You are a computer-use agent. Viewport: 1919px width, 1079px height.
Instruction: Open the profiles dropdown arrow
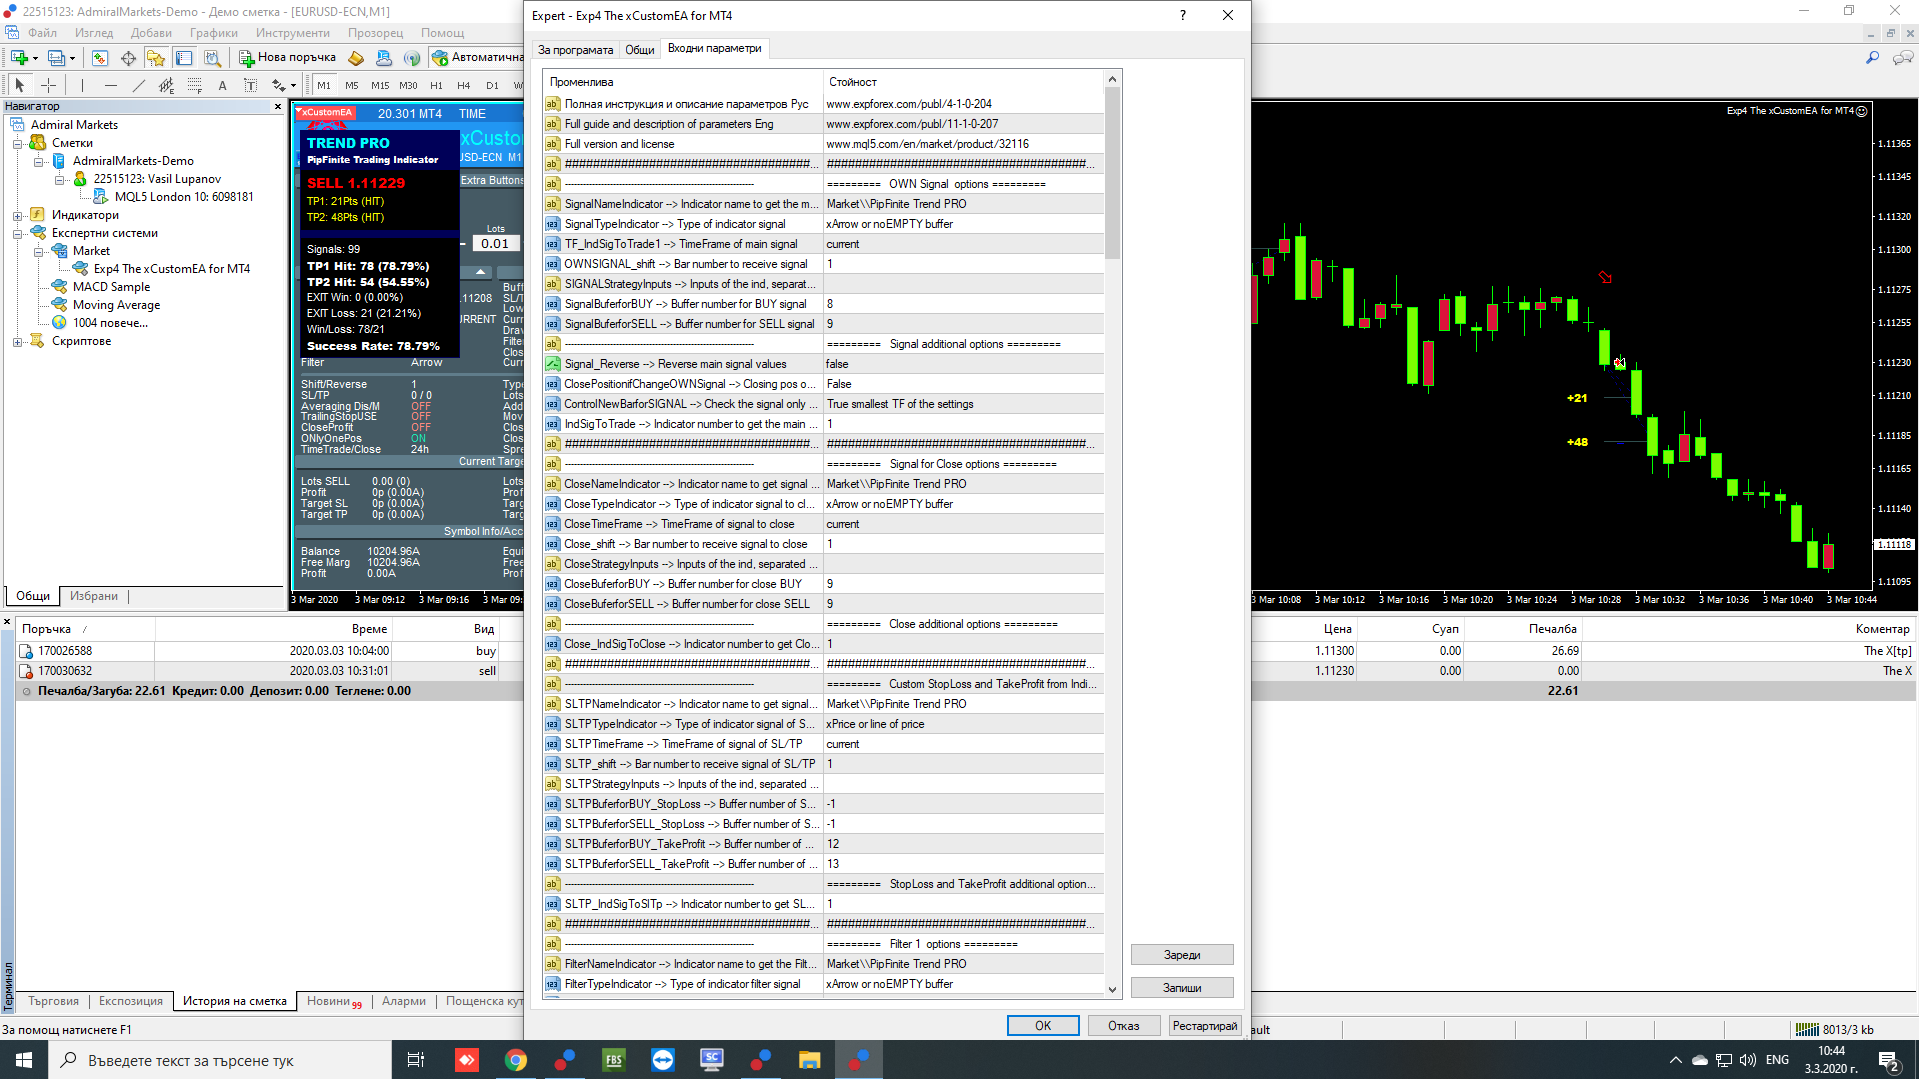point(72,58)
